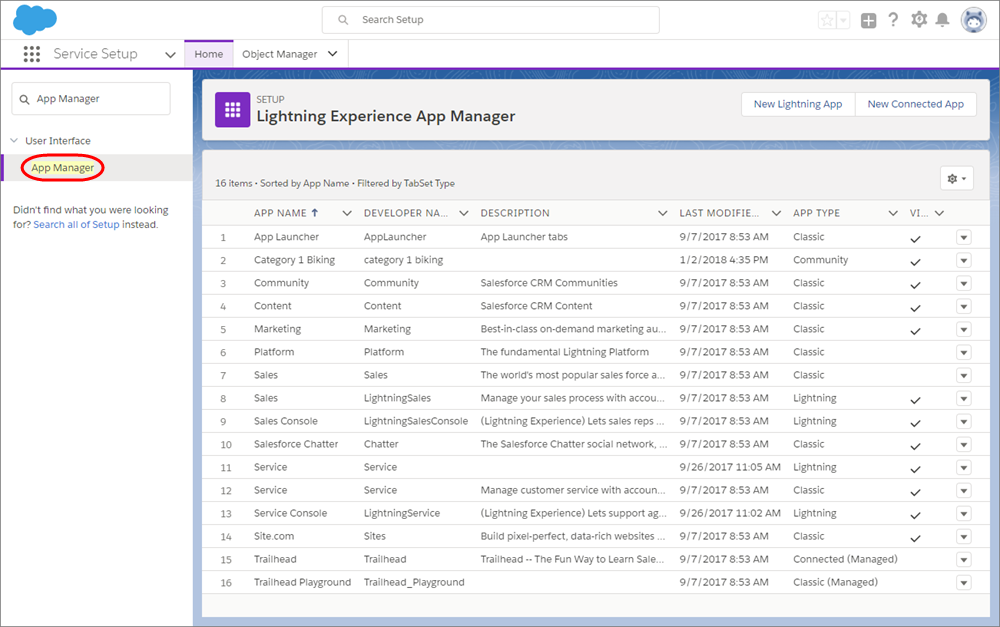Click the 1/2/2018 4:35 PM date cell
This screenshot has height=627, width=1000.
[723, 260]
